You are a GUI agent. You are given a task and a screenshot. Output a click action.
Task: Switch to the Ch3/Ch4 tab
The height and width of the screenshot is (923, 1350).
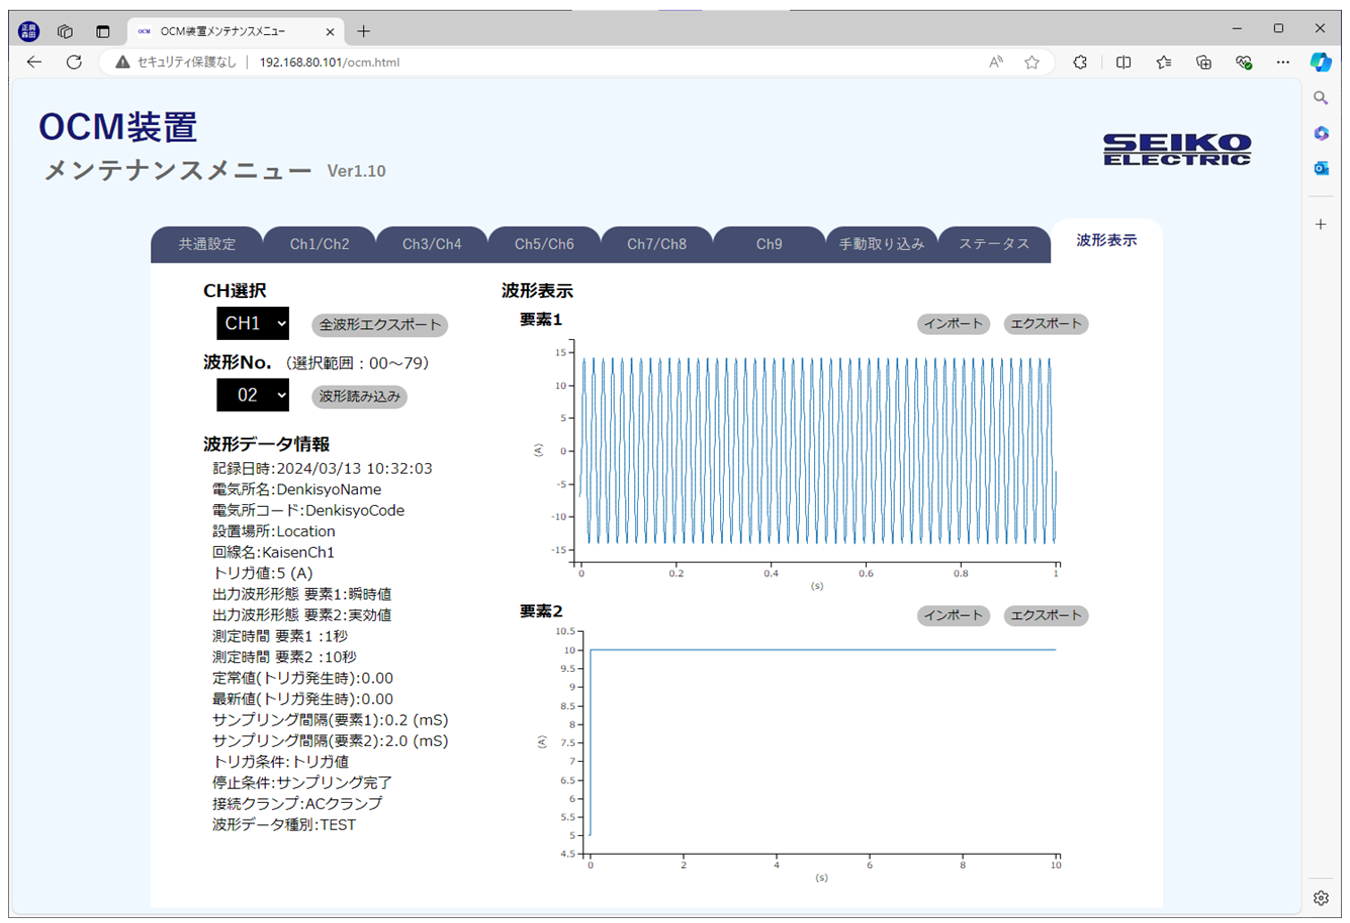432,244
